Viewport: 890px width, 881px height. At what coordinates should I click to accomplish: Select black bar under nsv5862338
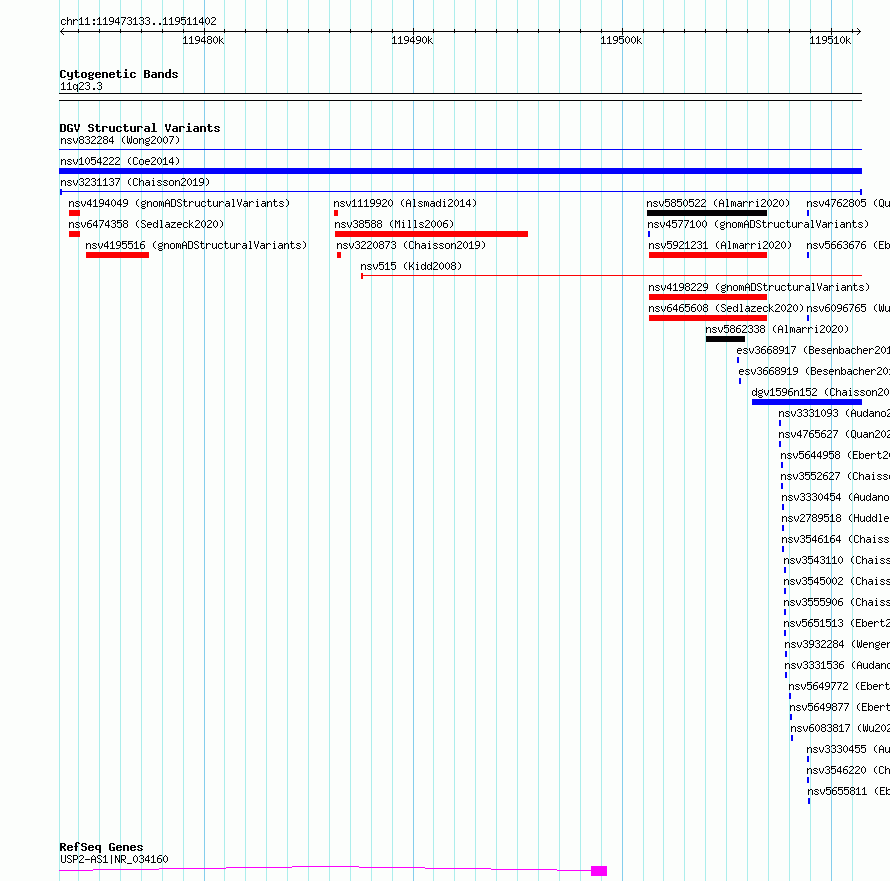pyautogui.click(x=725, y=339)
